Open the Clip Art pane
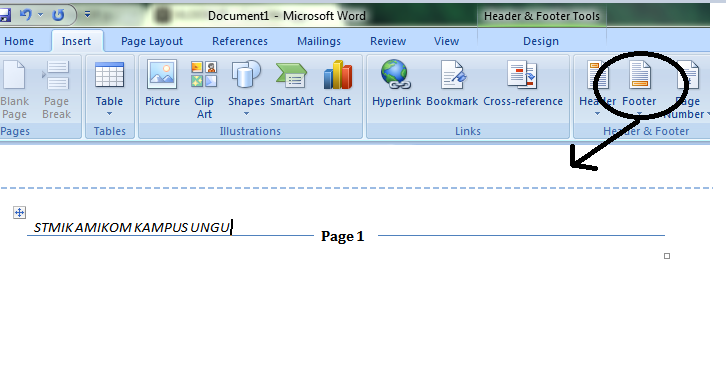The height and width of the screenshot is (371, 726). click(x=204, y=90)
